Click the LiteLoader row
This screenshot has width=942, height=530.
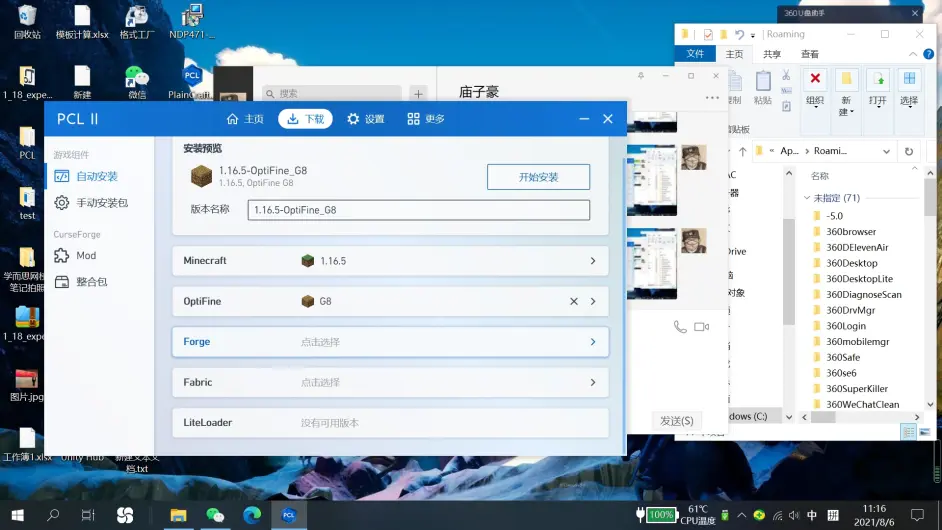[x=390, y=423]
